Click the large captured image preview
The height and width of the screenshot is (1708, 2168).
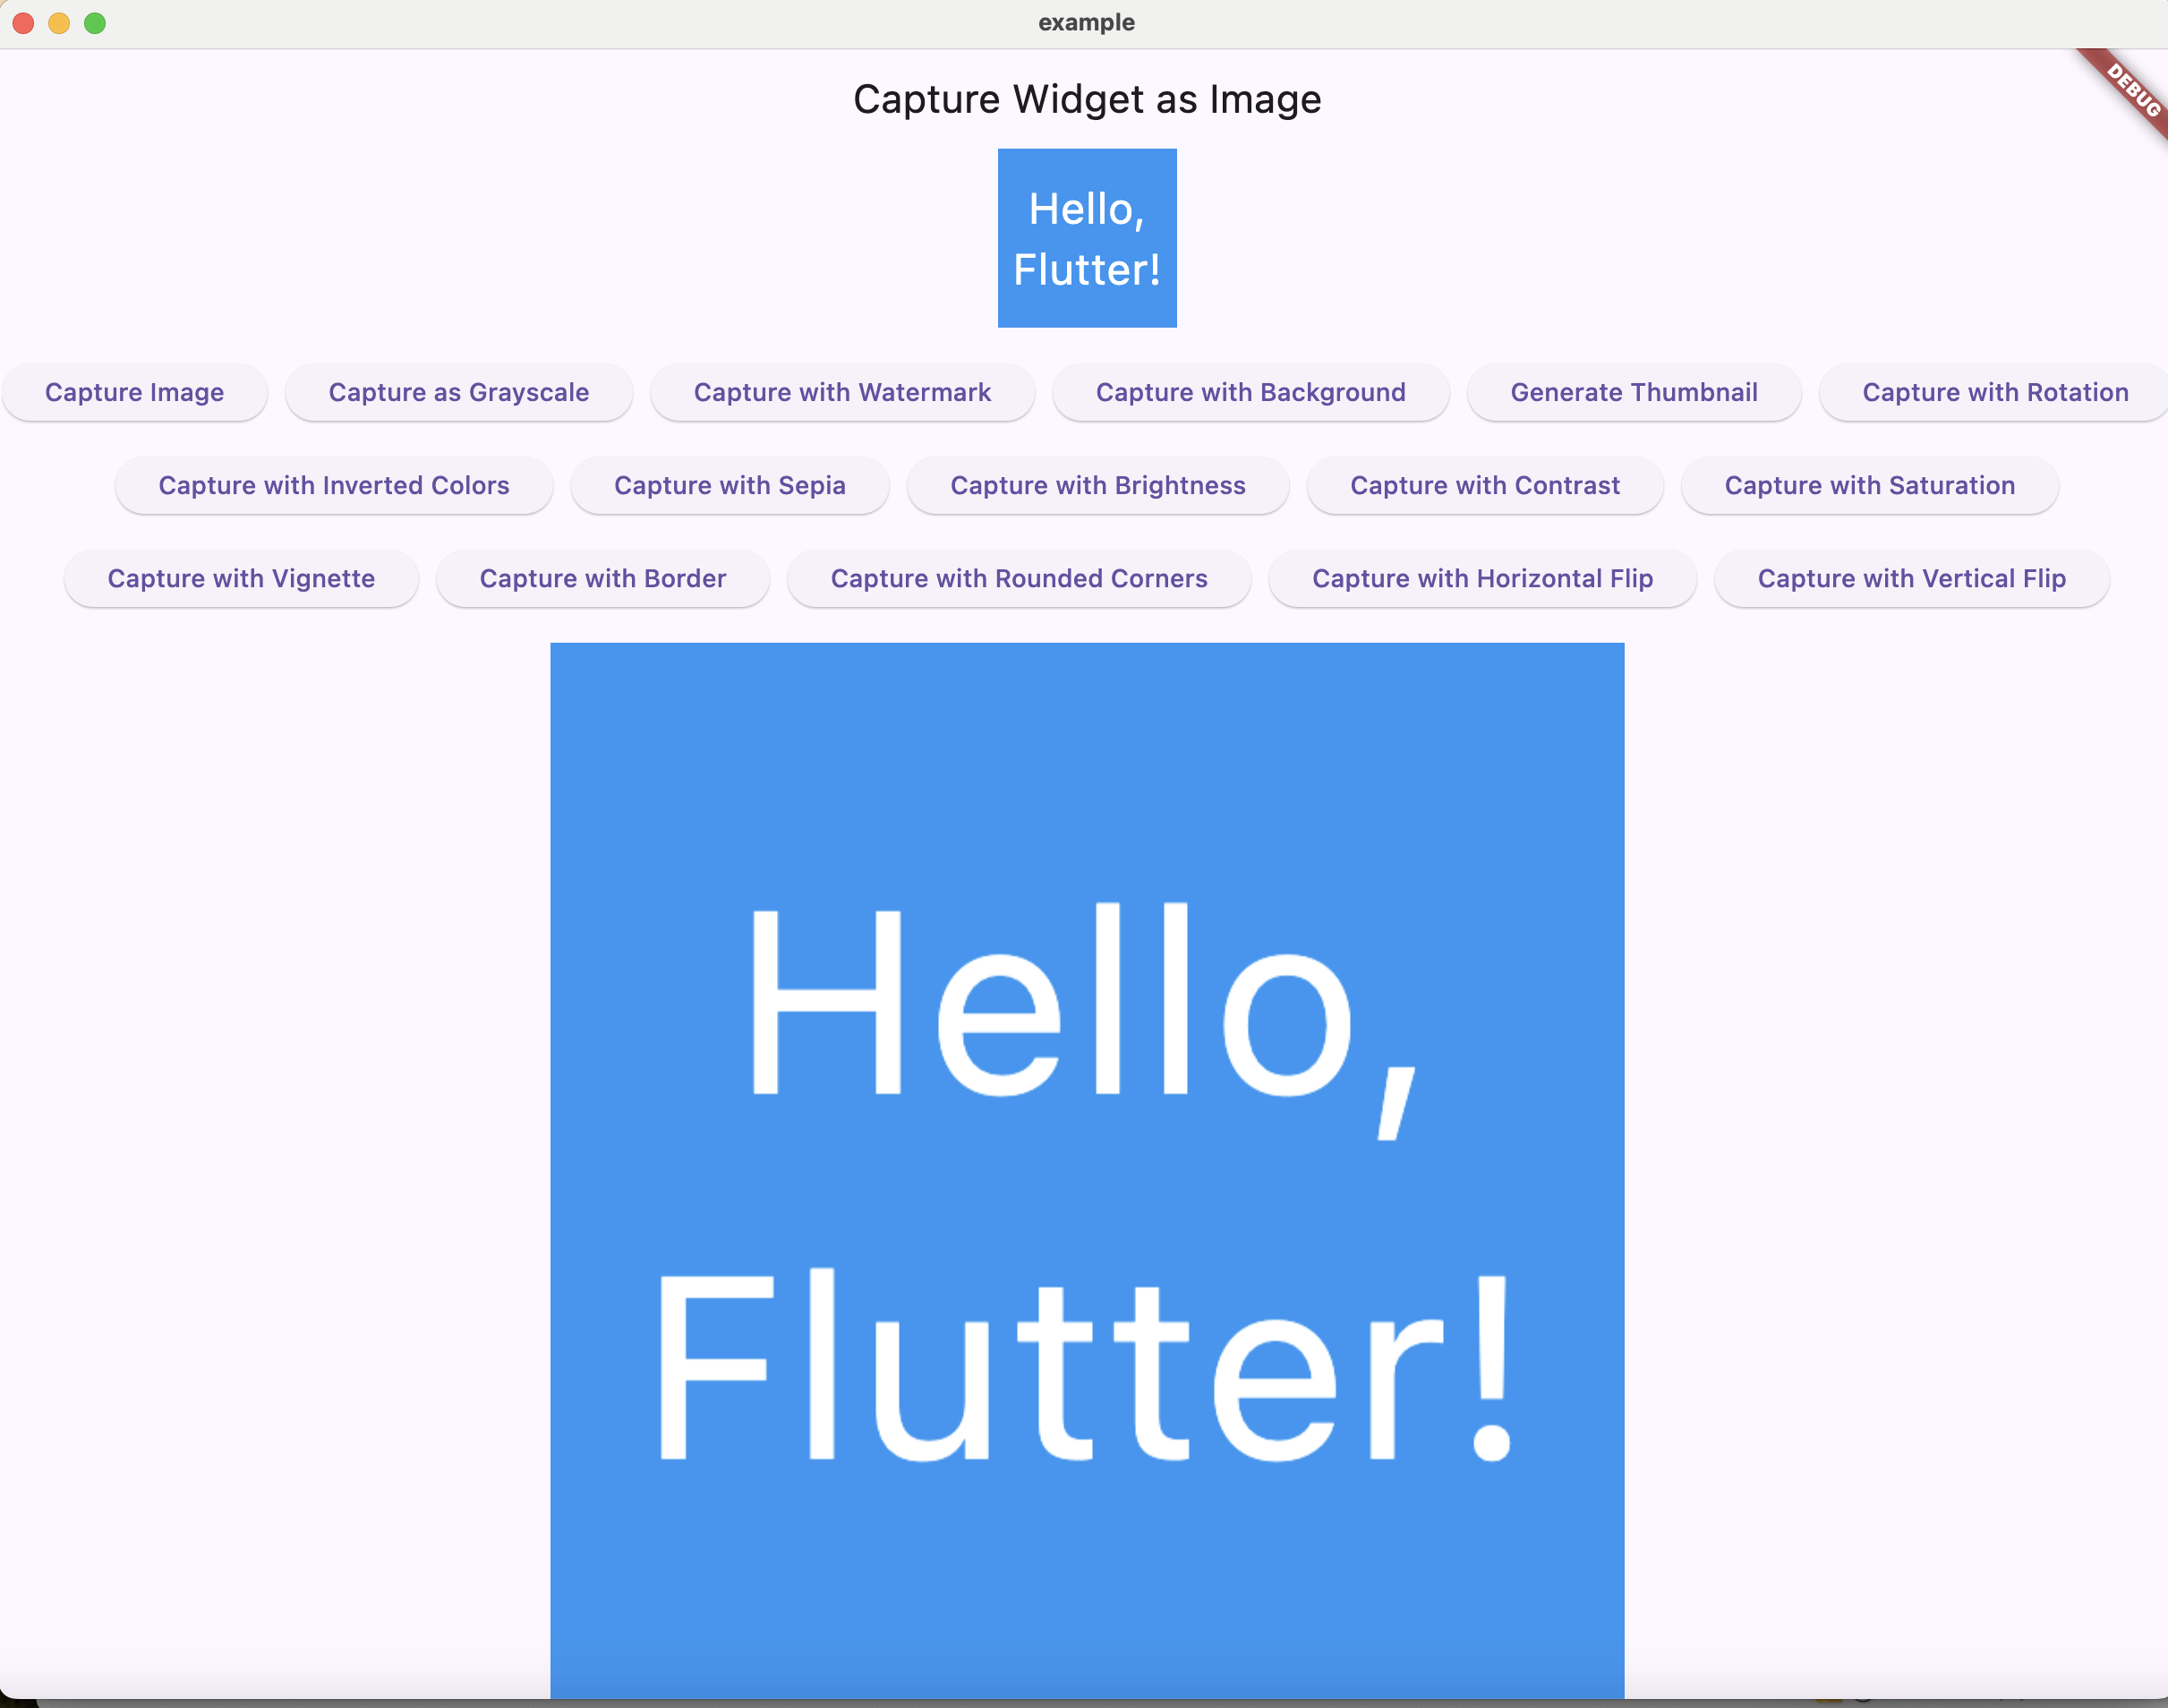(1086, 1170)
